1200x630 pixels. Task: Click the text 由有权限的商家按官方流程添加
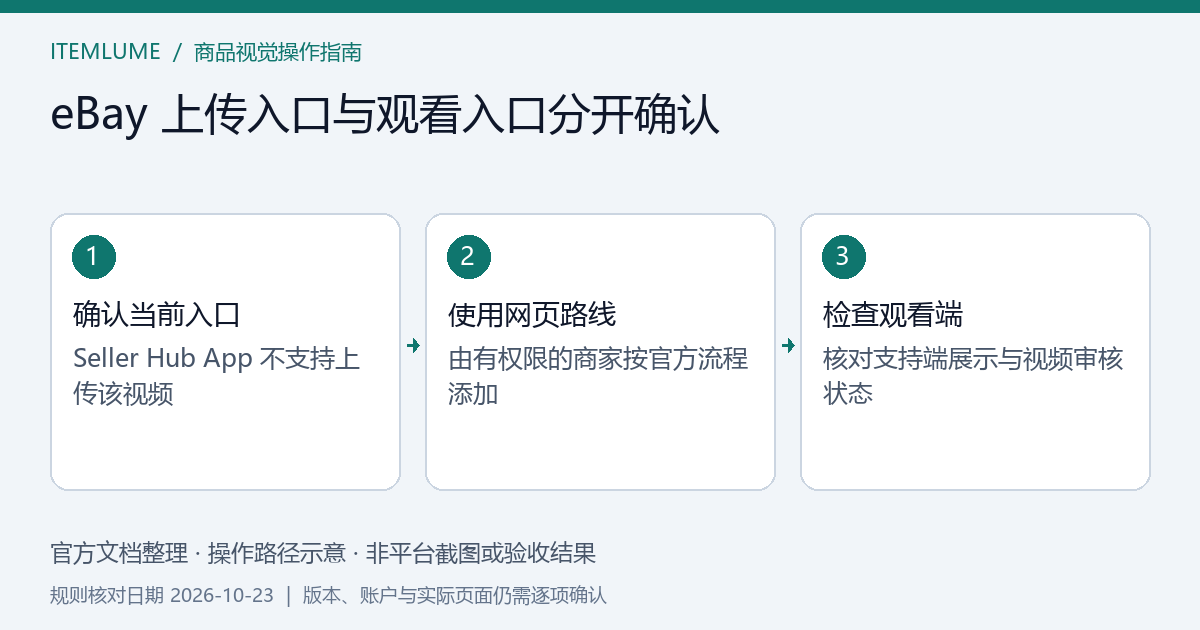pos(598,376)
